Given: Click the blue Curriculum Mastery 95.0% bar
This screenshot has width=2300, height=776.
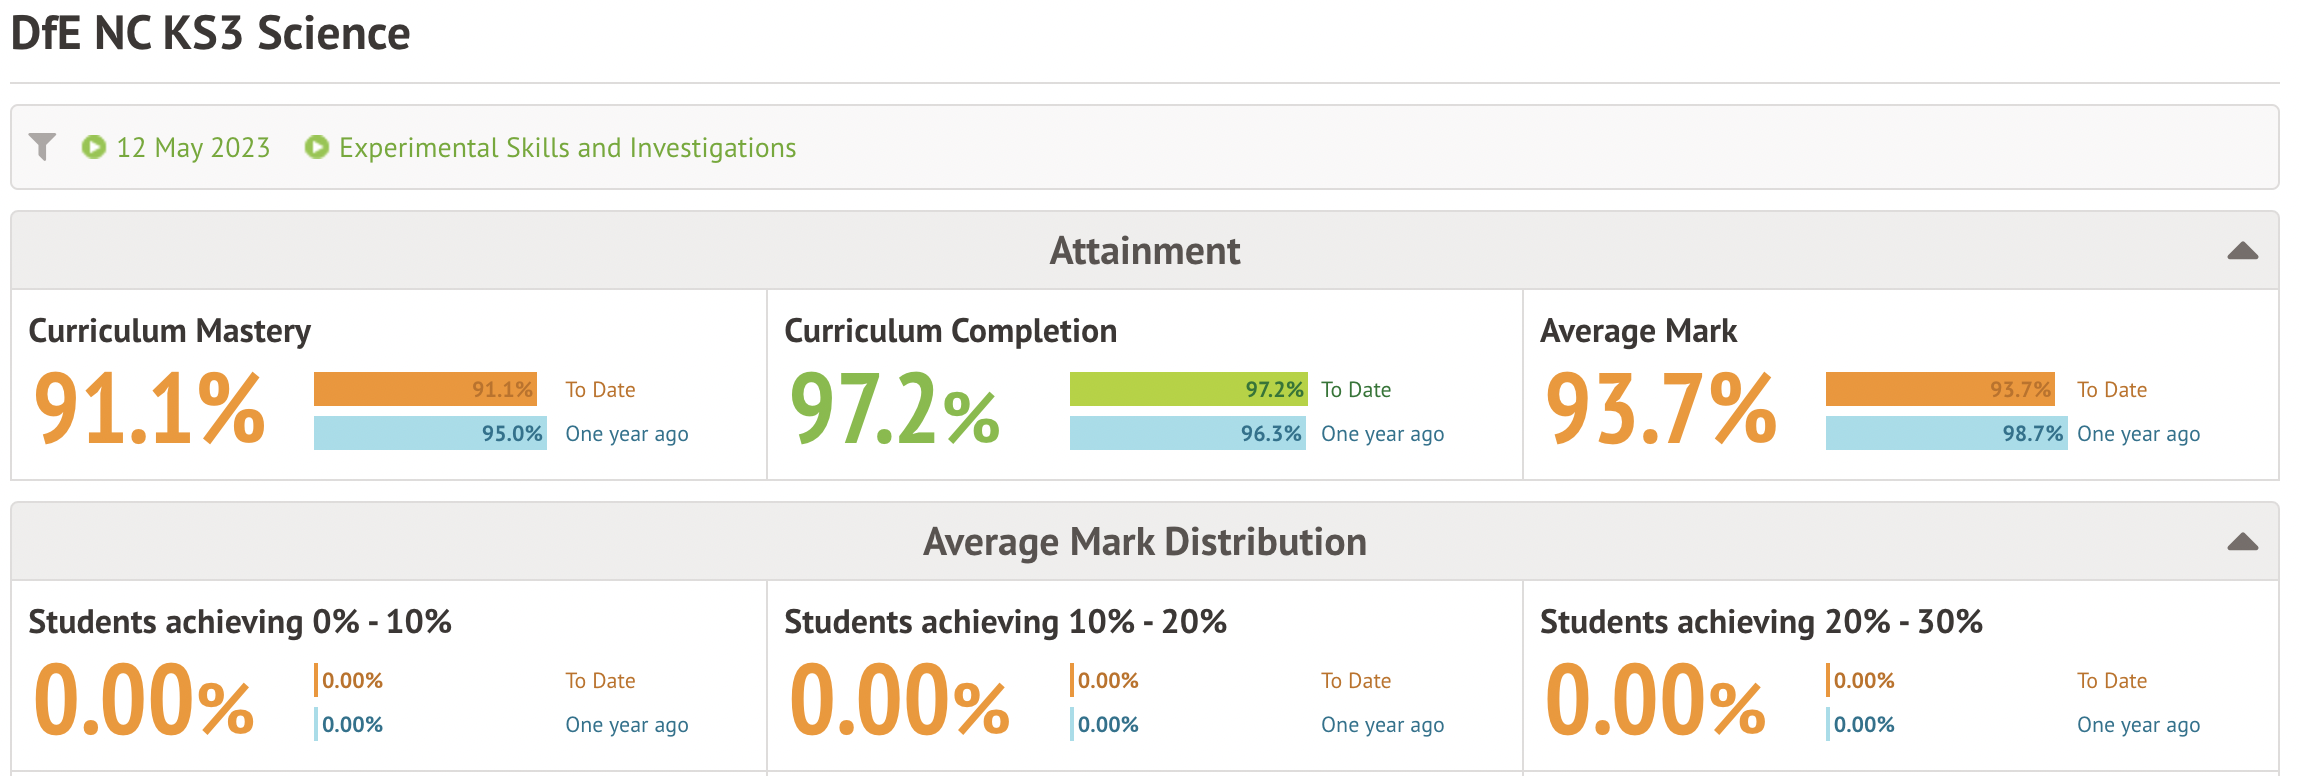Looking at the screenshot, I should pyautogui.click(x=430, y=433).
